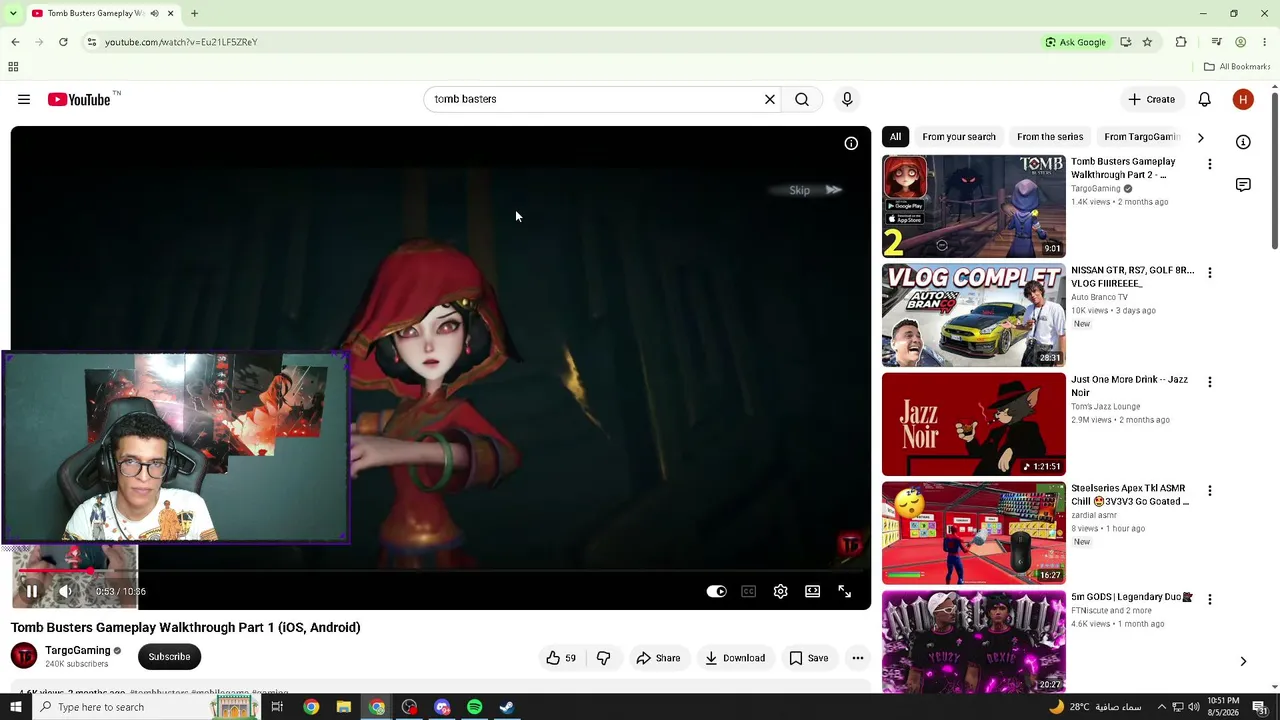Image resolution: width=1280 pixels, height=720 pixels.
Task: Open Chrome media controls icon
Action: point(1216,42)
